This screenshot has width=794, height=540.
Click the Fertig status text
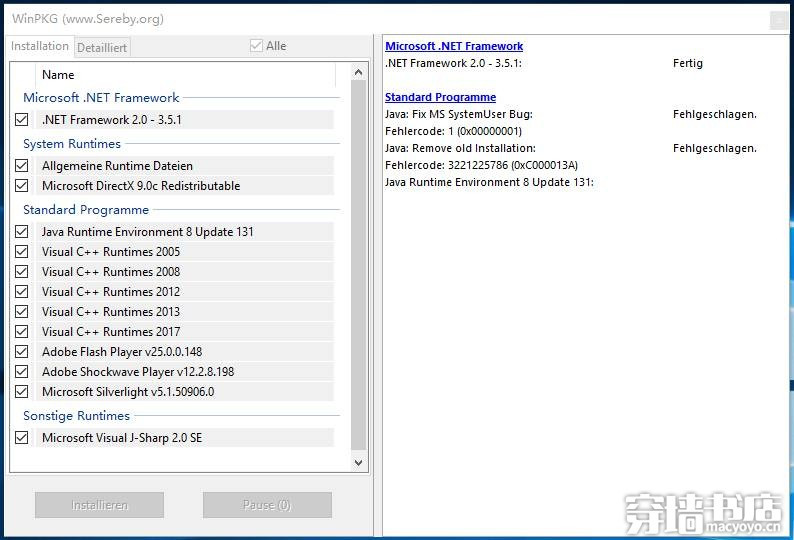click(688, 63)
